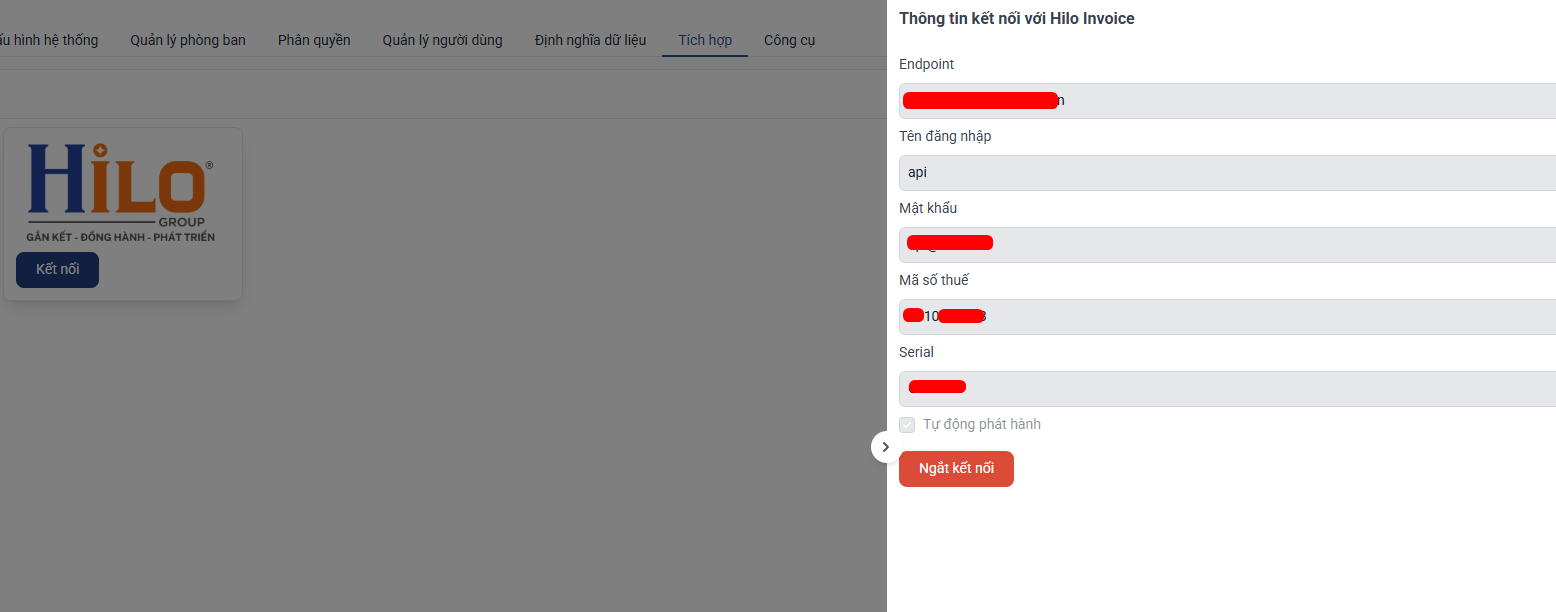The image size is (1556, 612).
Task: Go to the Phân quyền tab
Action: click(x=314, y=40)
